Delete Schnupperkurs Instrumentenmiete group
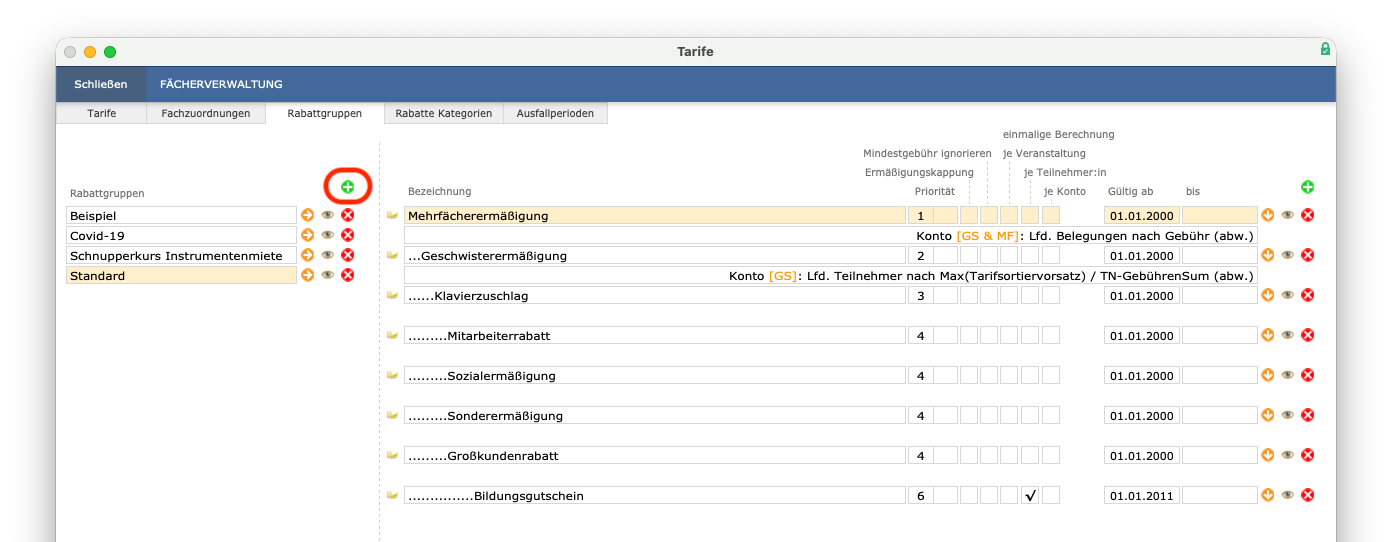The width and height of the screenshot is (1392, 542). click(347, 255)
